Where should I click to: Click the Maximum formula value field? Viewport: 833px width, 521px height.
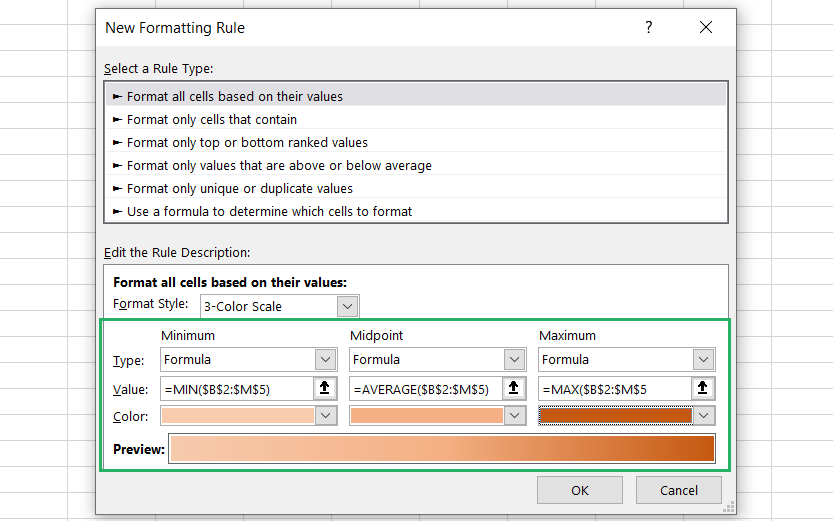pyautogui.click(x=614, y=389)
